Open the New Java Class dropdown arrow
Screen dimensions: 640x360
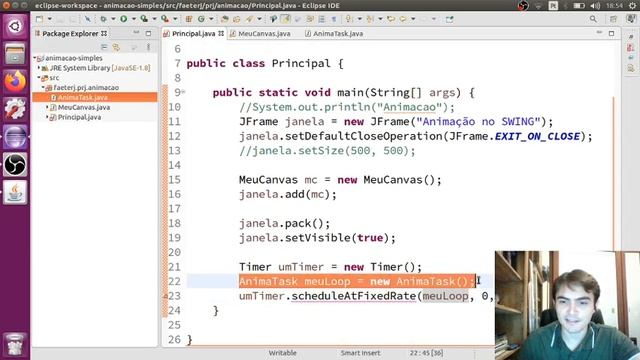tap(211, 19)
